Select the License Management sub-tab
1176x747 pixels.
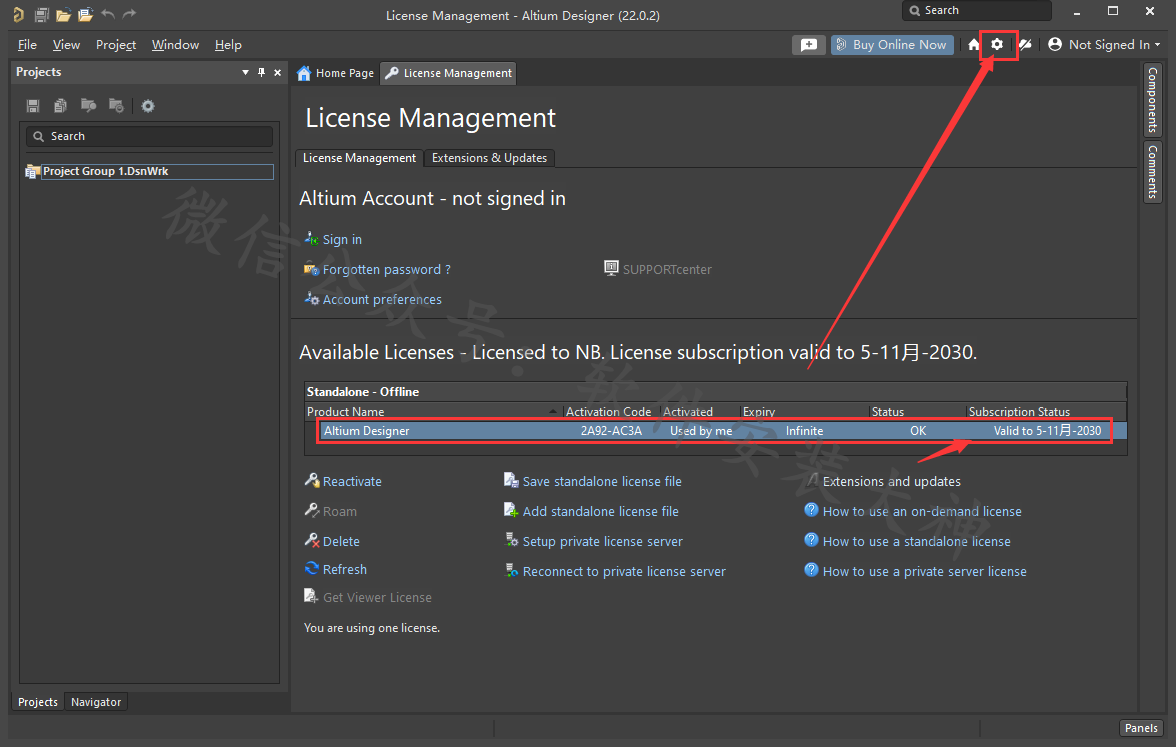pos(359,158)
